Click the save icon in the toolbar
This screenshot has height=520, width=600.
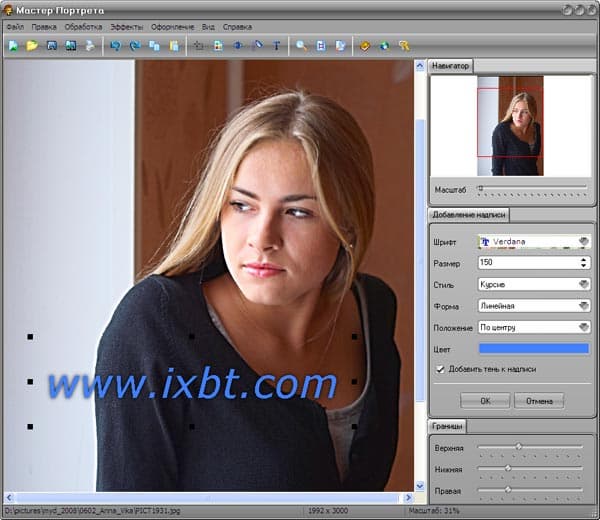pyautogui.click(x=52, y=46)
